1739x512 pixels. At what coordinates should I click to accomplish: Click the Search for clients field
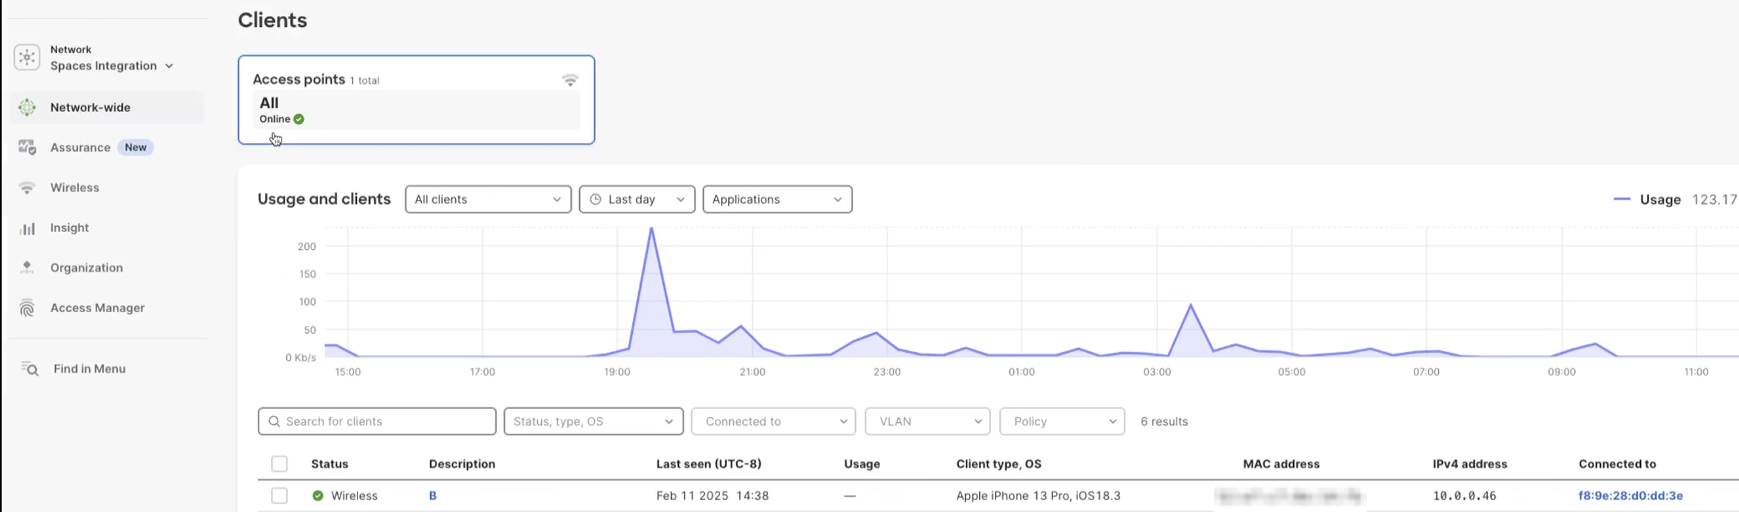click(x=377, y=421)
